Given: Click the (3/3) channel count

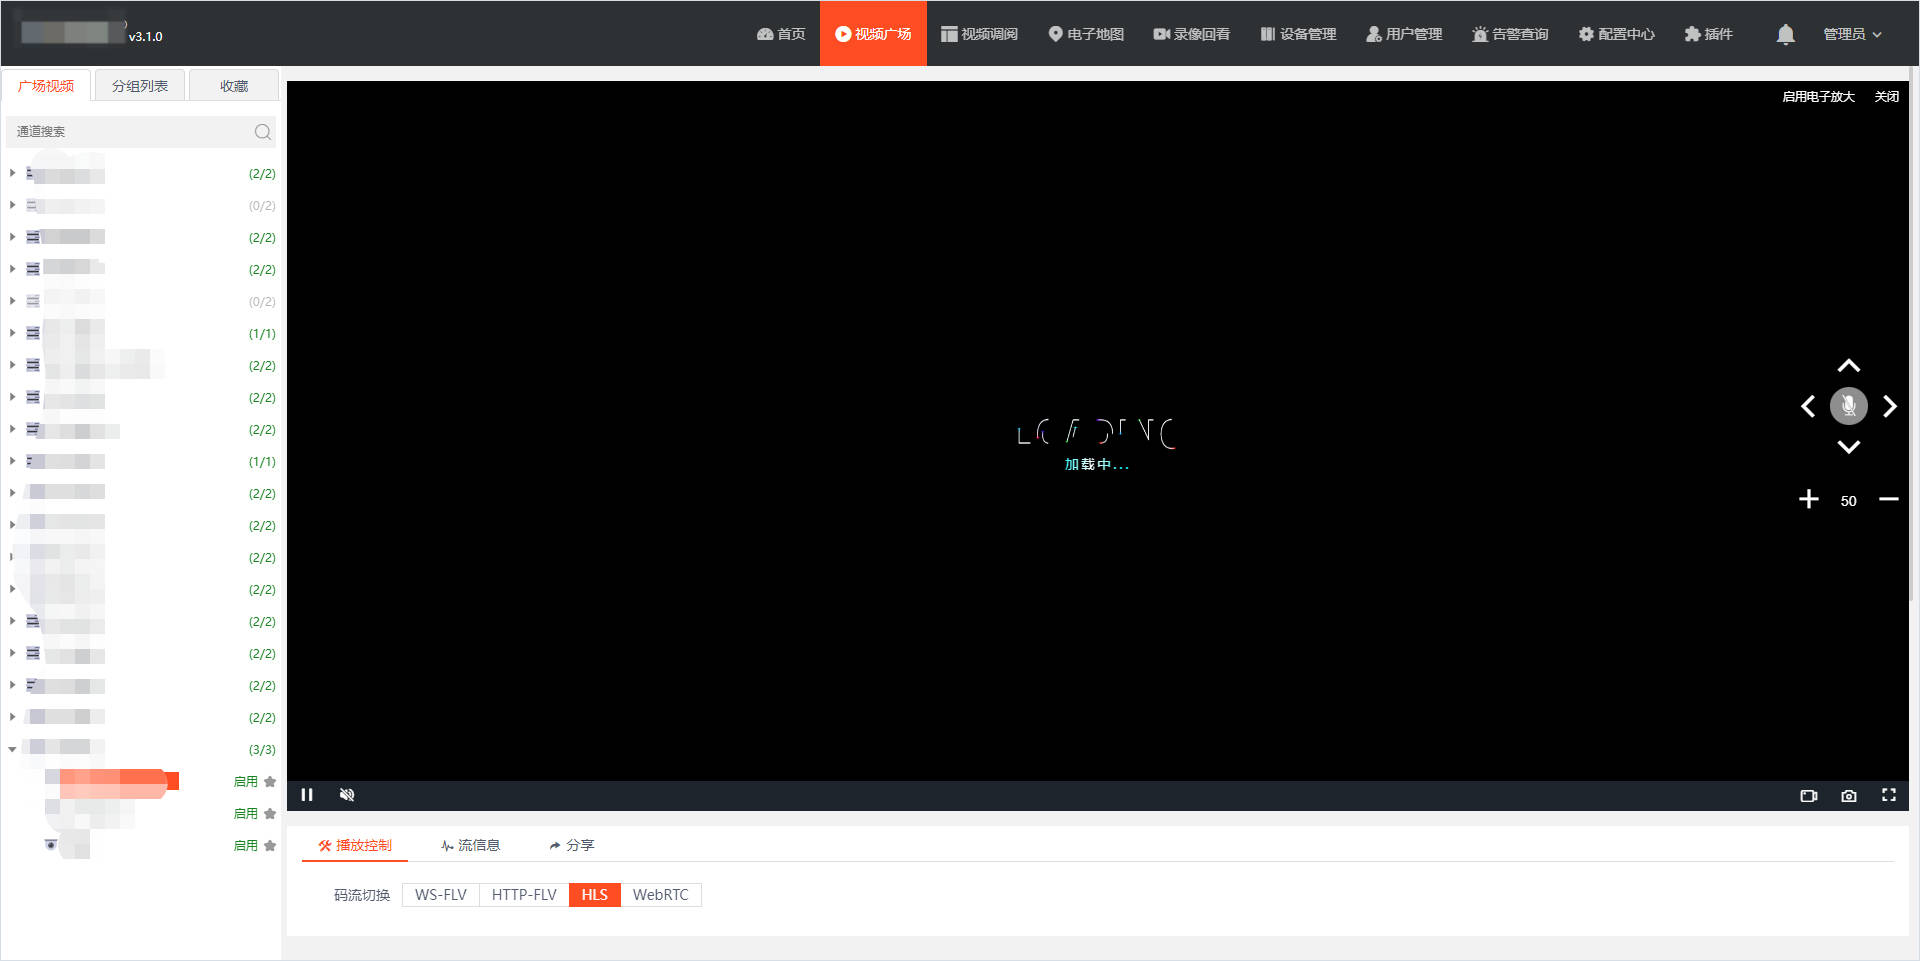Looking at the screenshot, I should click(x=262, y=750).
